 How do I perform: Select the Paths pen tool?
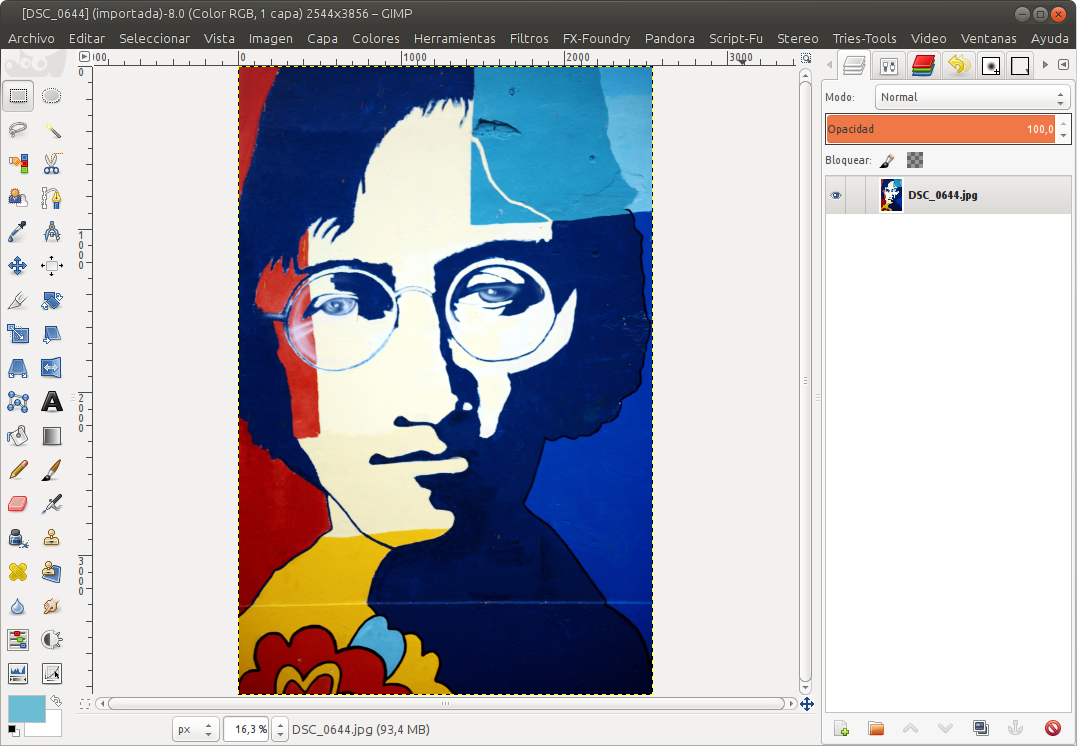(x=52, y=198)
